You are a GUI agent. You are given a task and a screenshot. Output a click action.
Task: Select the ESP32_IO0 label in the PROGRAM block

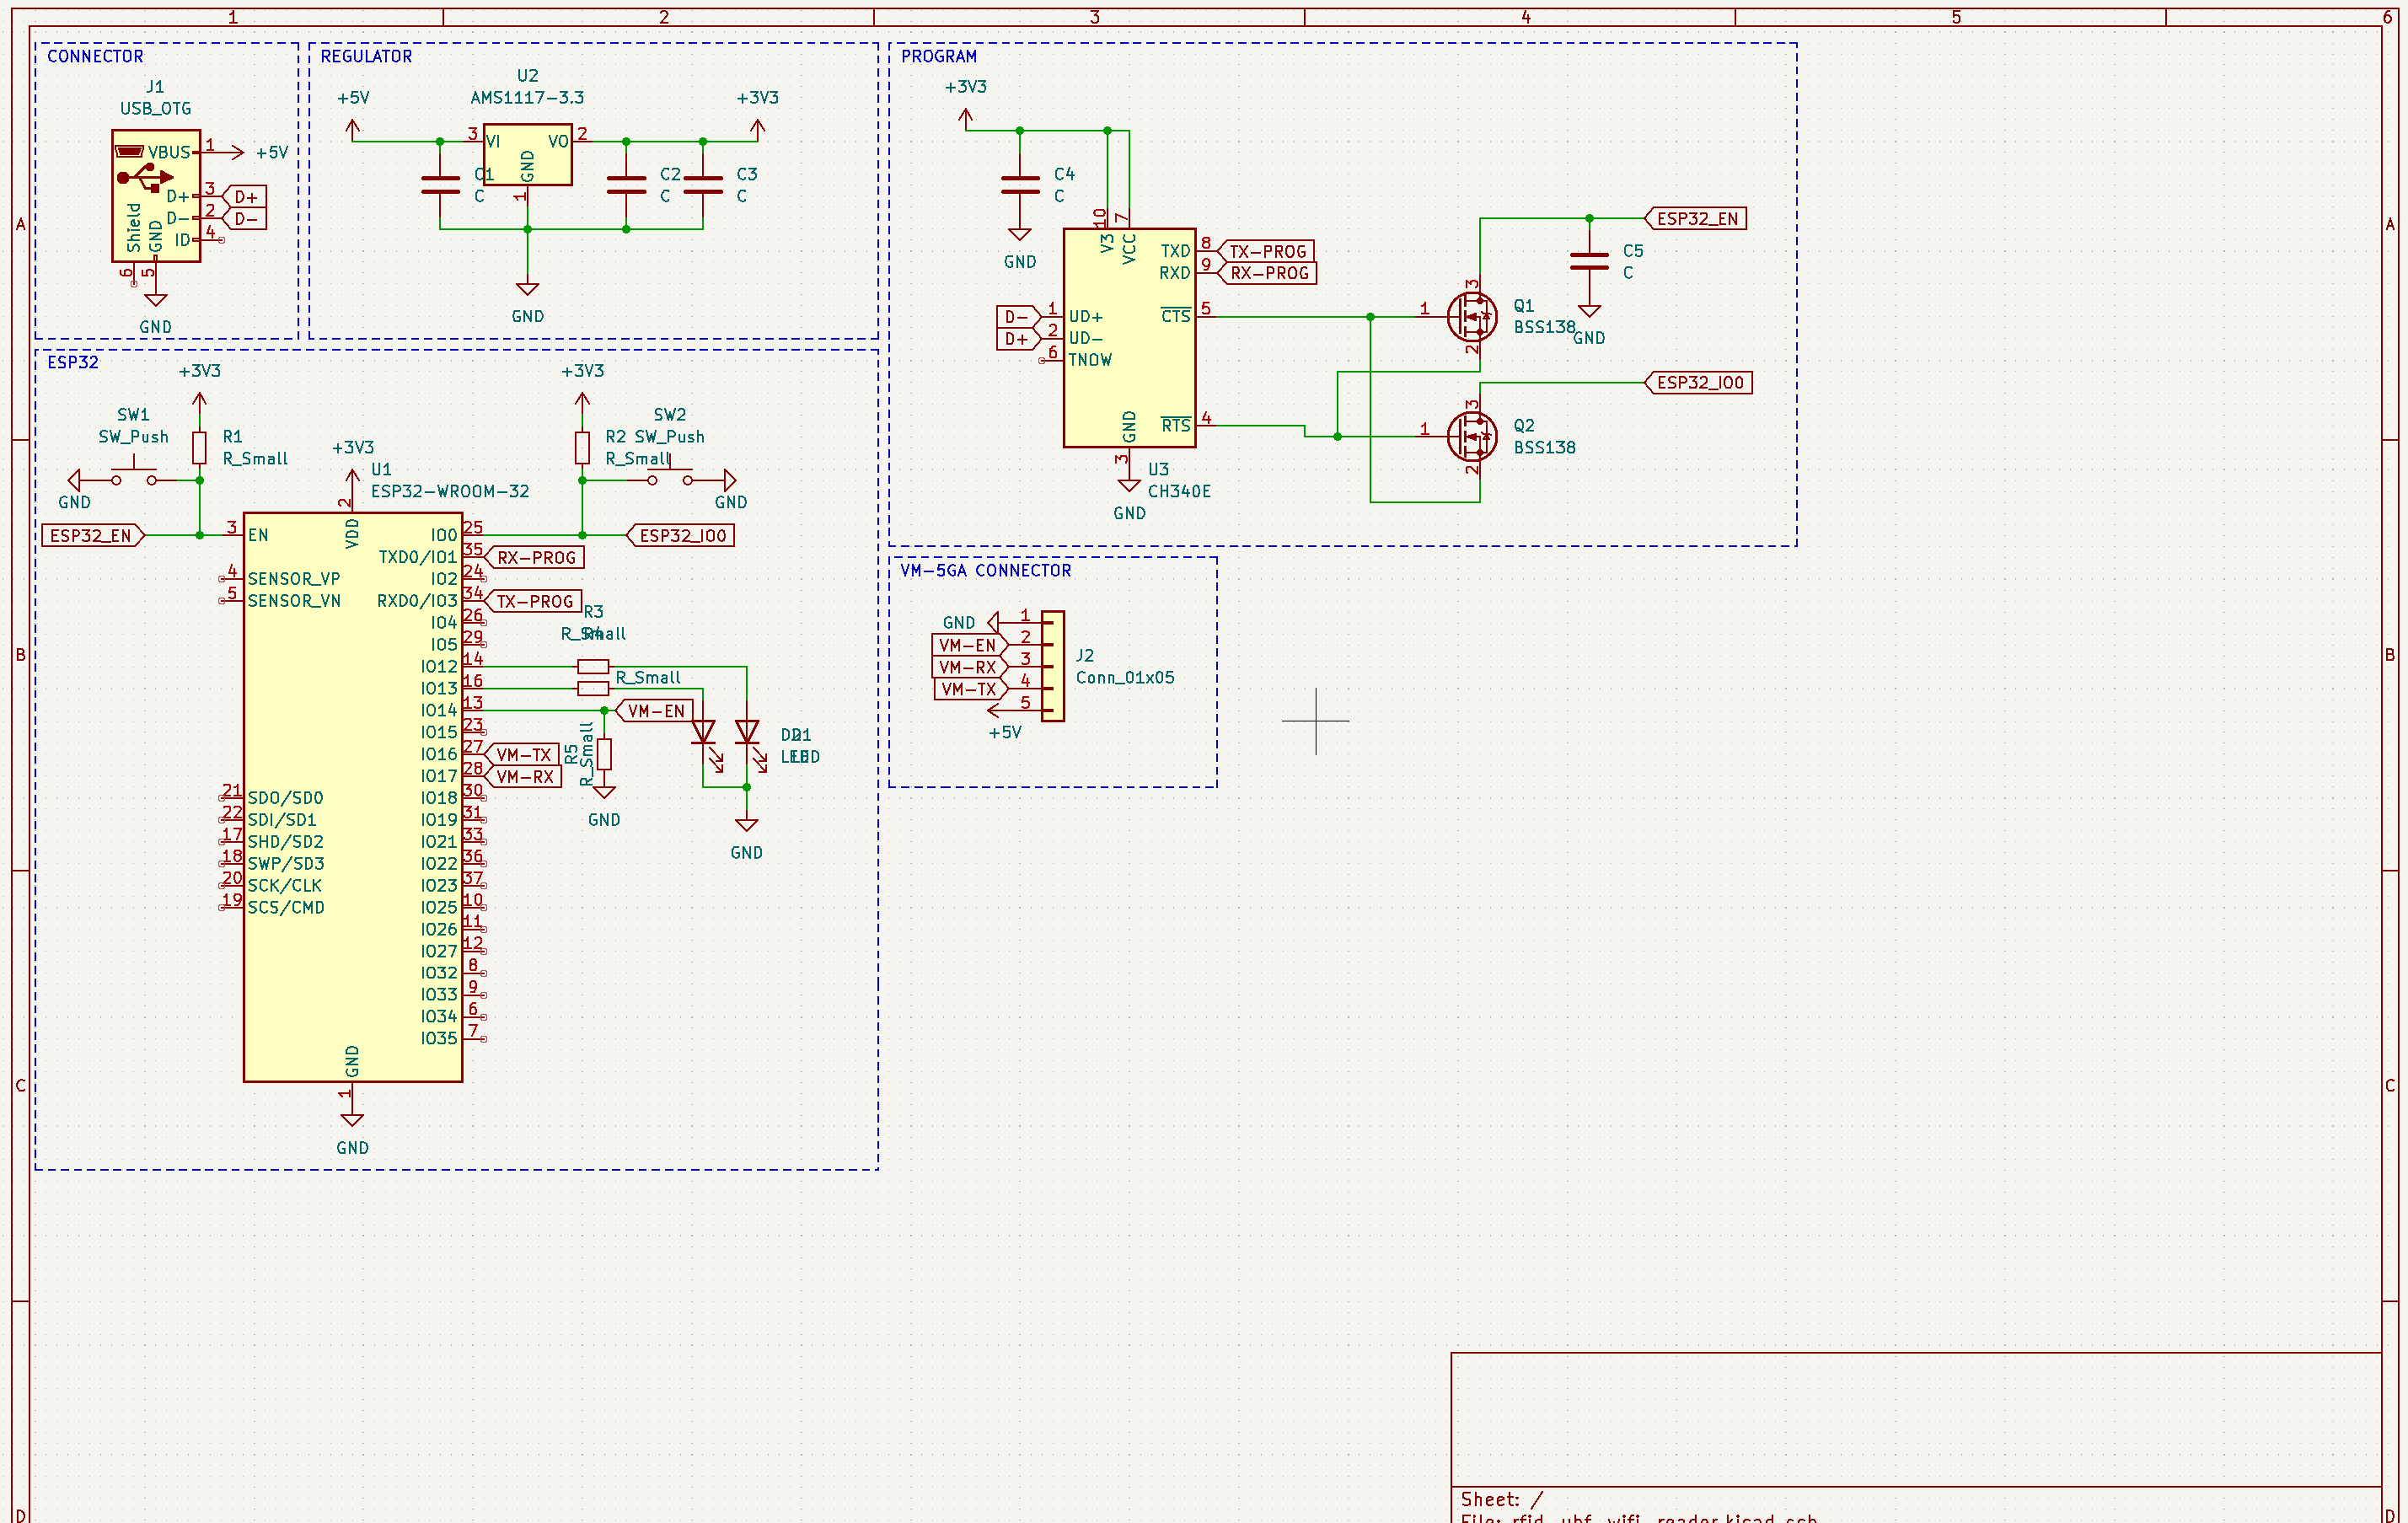point(1698,382)
